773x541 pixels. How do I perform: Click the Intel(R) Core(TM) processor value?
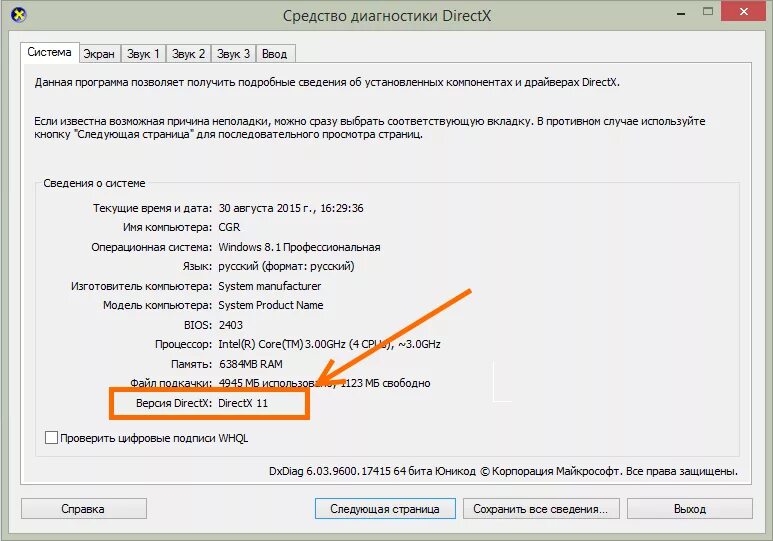pos(329,344)
